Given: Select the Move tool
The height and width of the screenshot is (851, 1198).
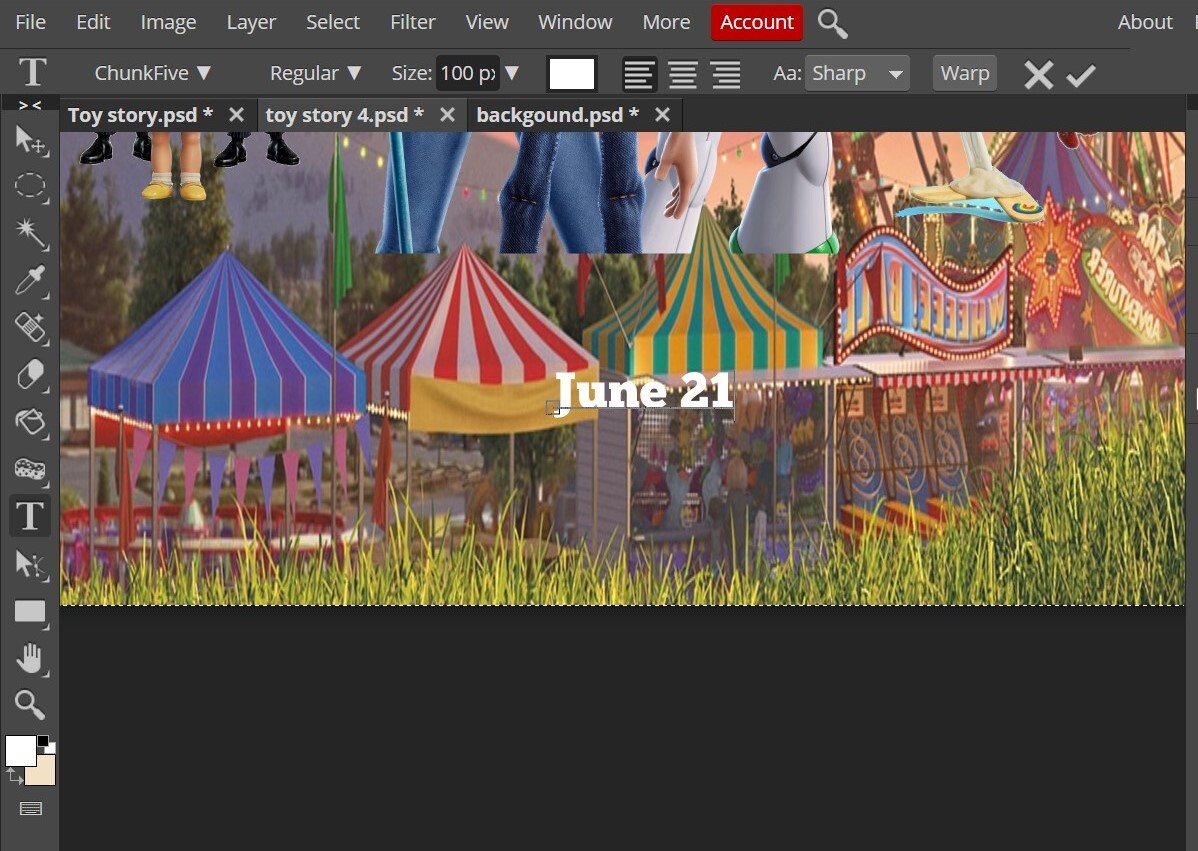Looking at the screenshot, I should [30, 141].
